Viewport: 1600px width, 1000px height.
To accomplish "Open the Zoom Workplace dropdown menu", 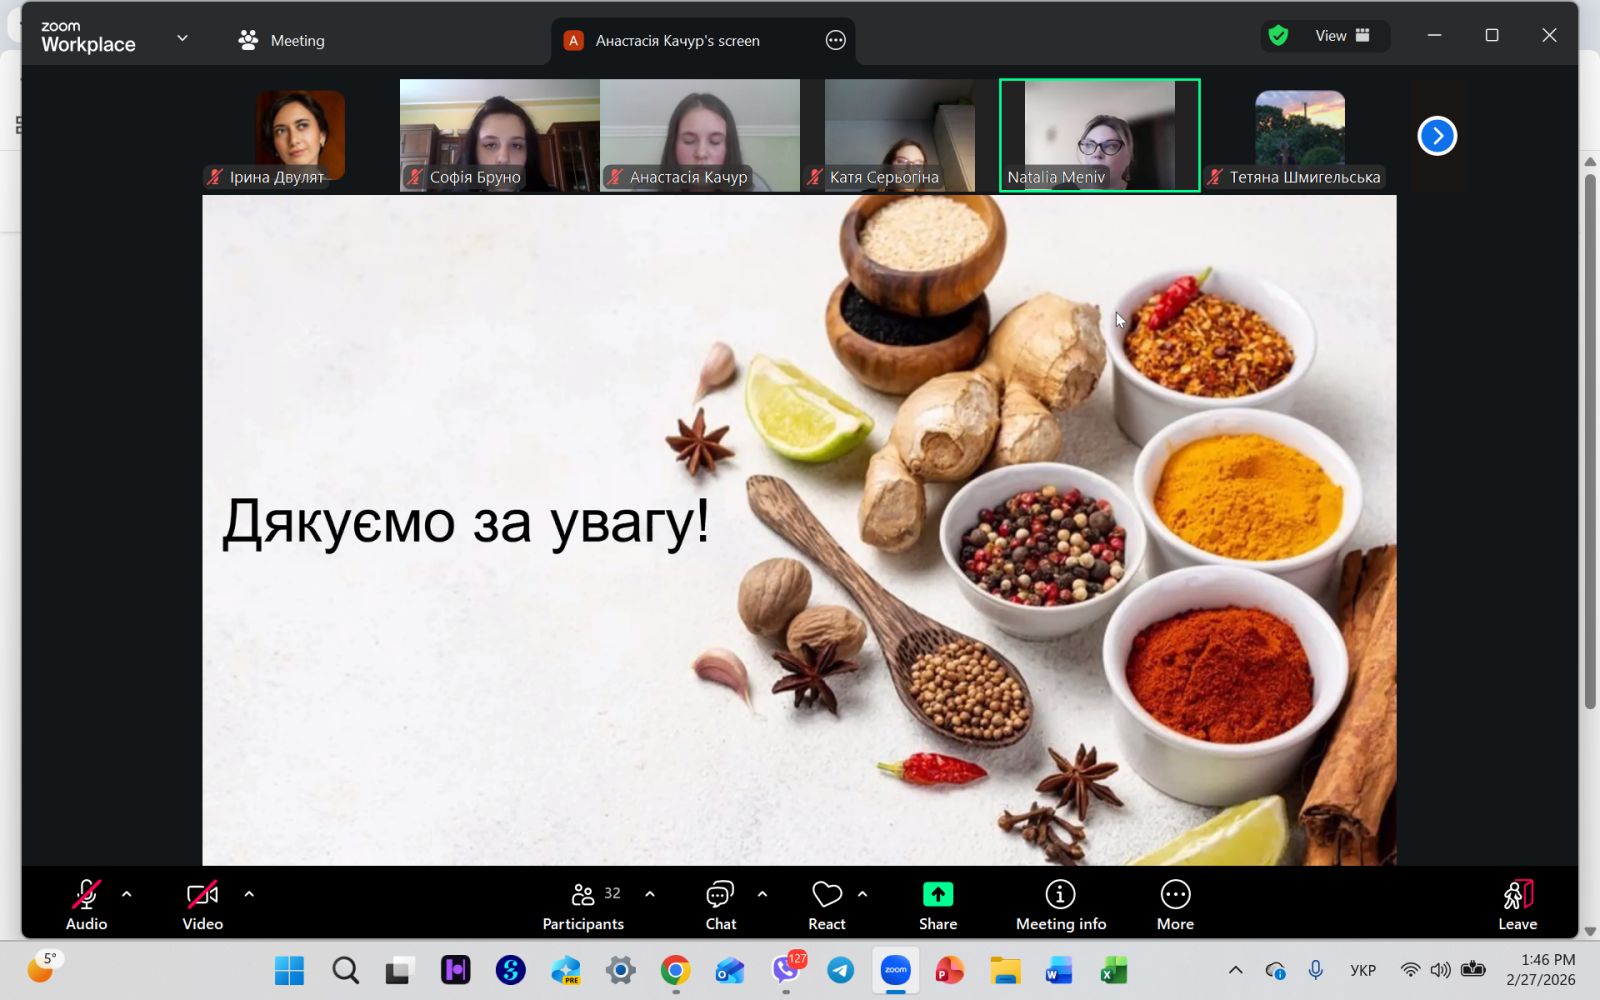I will click(x=182, y=39).
